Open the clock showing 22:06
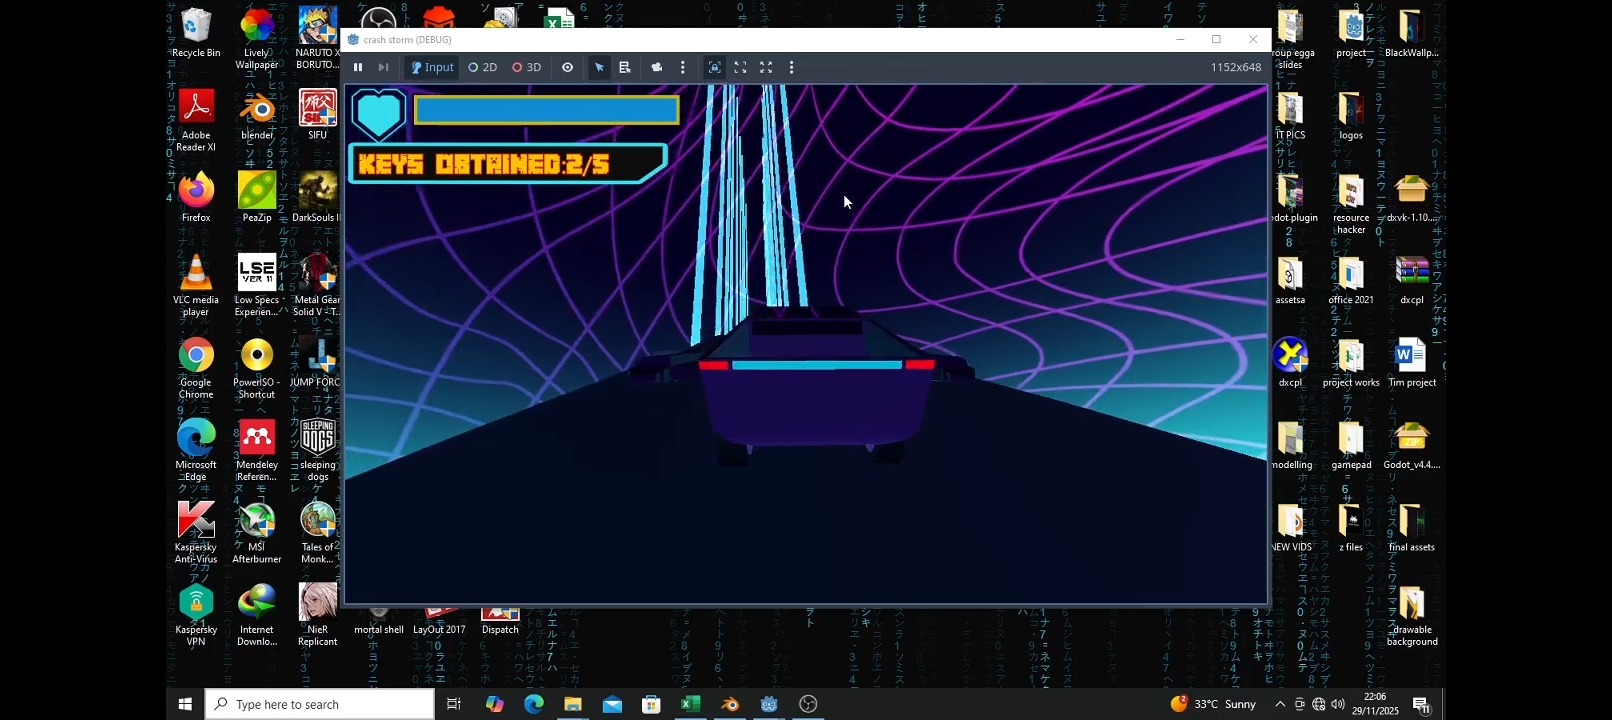Screen dimensions: 1612x720 (1375, 704)
